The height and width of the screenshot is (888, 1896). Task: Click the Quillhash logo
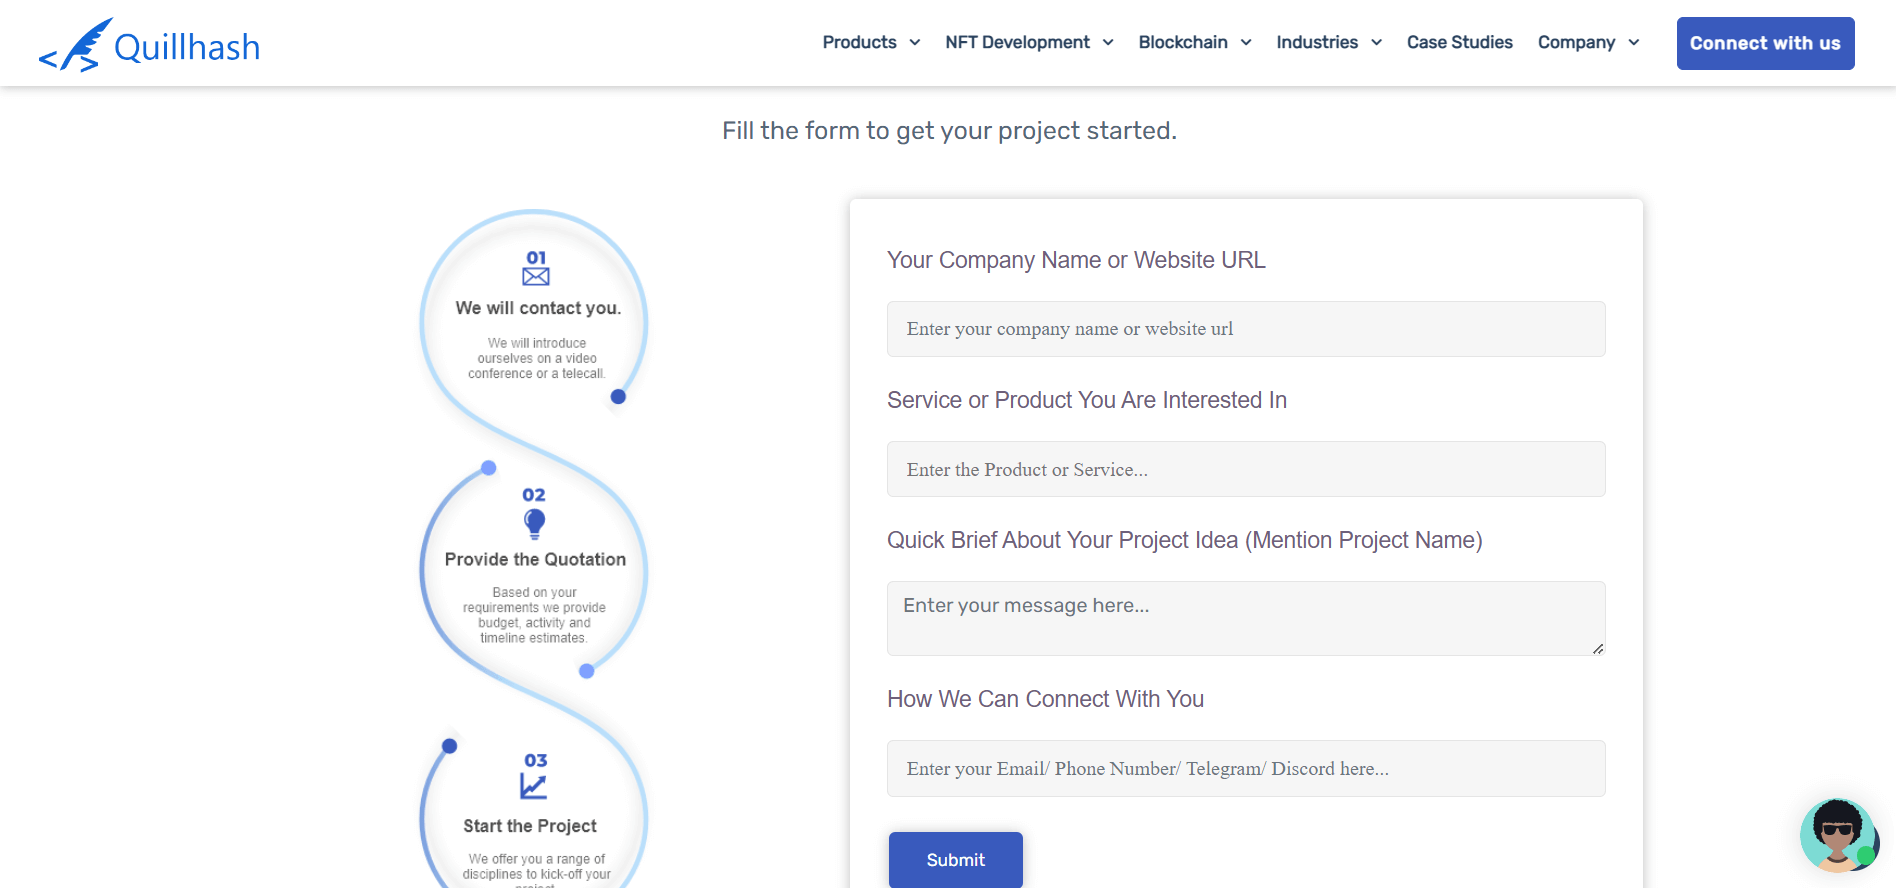point(150,45)
